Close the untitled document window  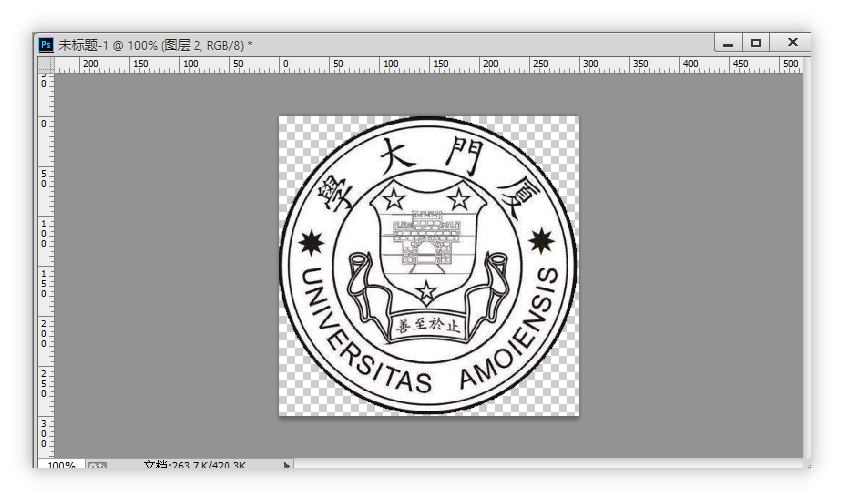pos(792,43)
